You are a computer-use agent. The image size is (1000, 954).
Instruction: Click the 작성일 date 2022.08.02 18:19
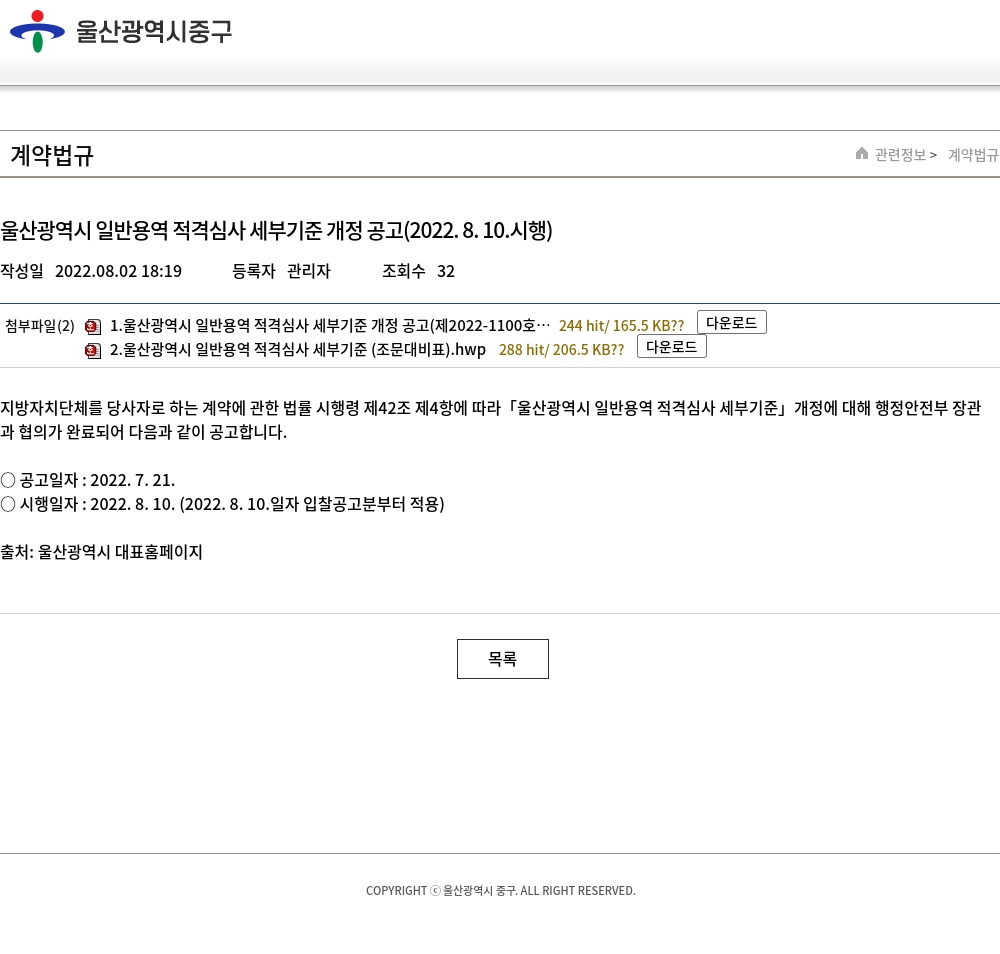[118, 271]
